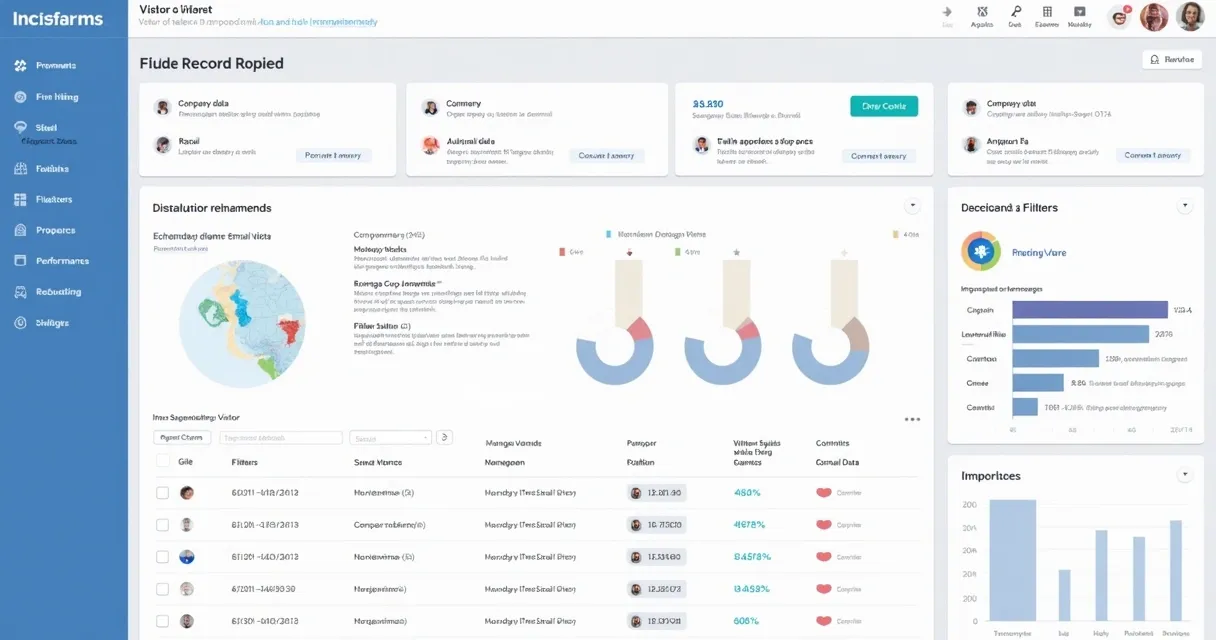Click the Angaort Fa avatar
Viewport: 1216px width, 640px height.
970,145
